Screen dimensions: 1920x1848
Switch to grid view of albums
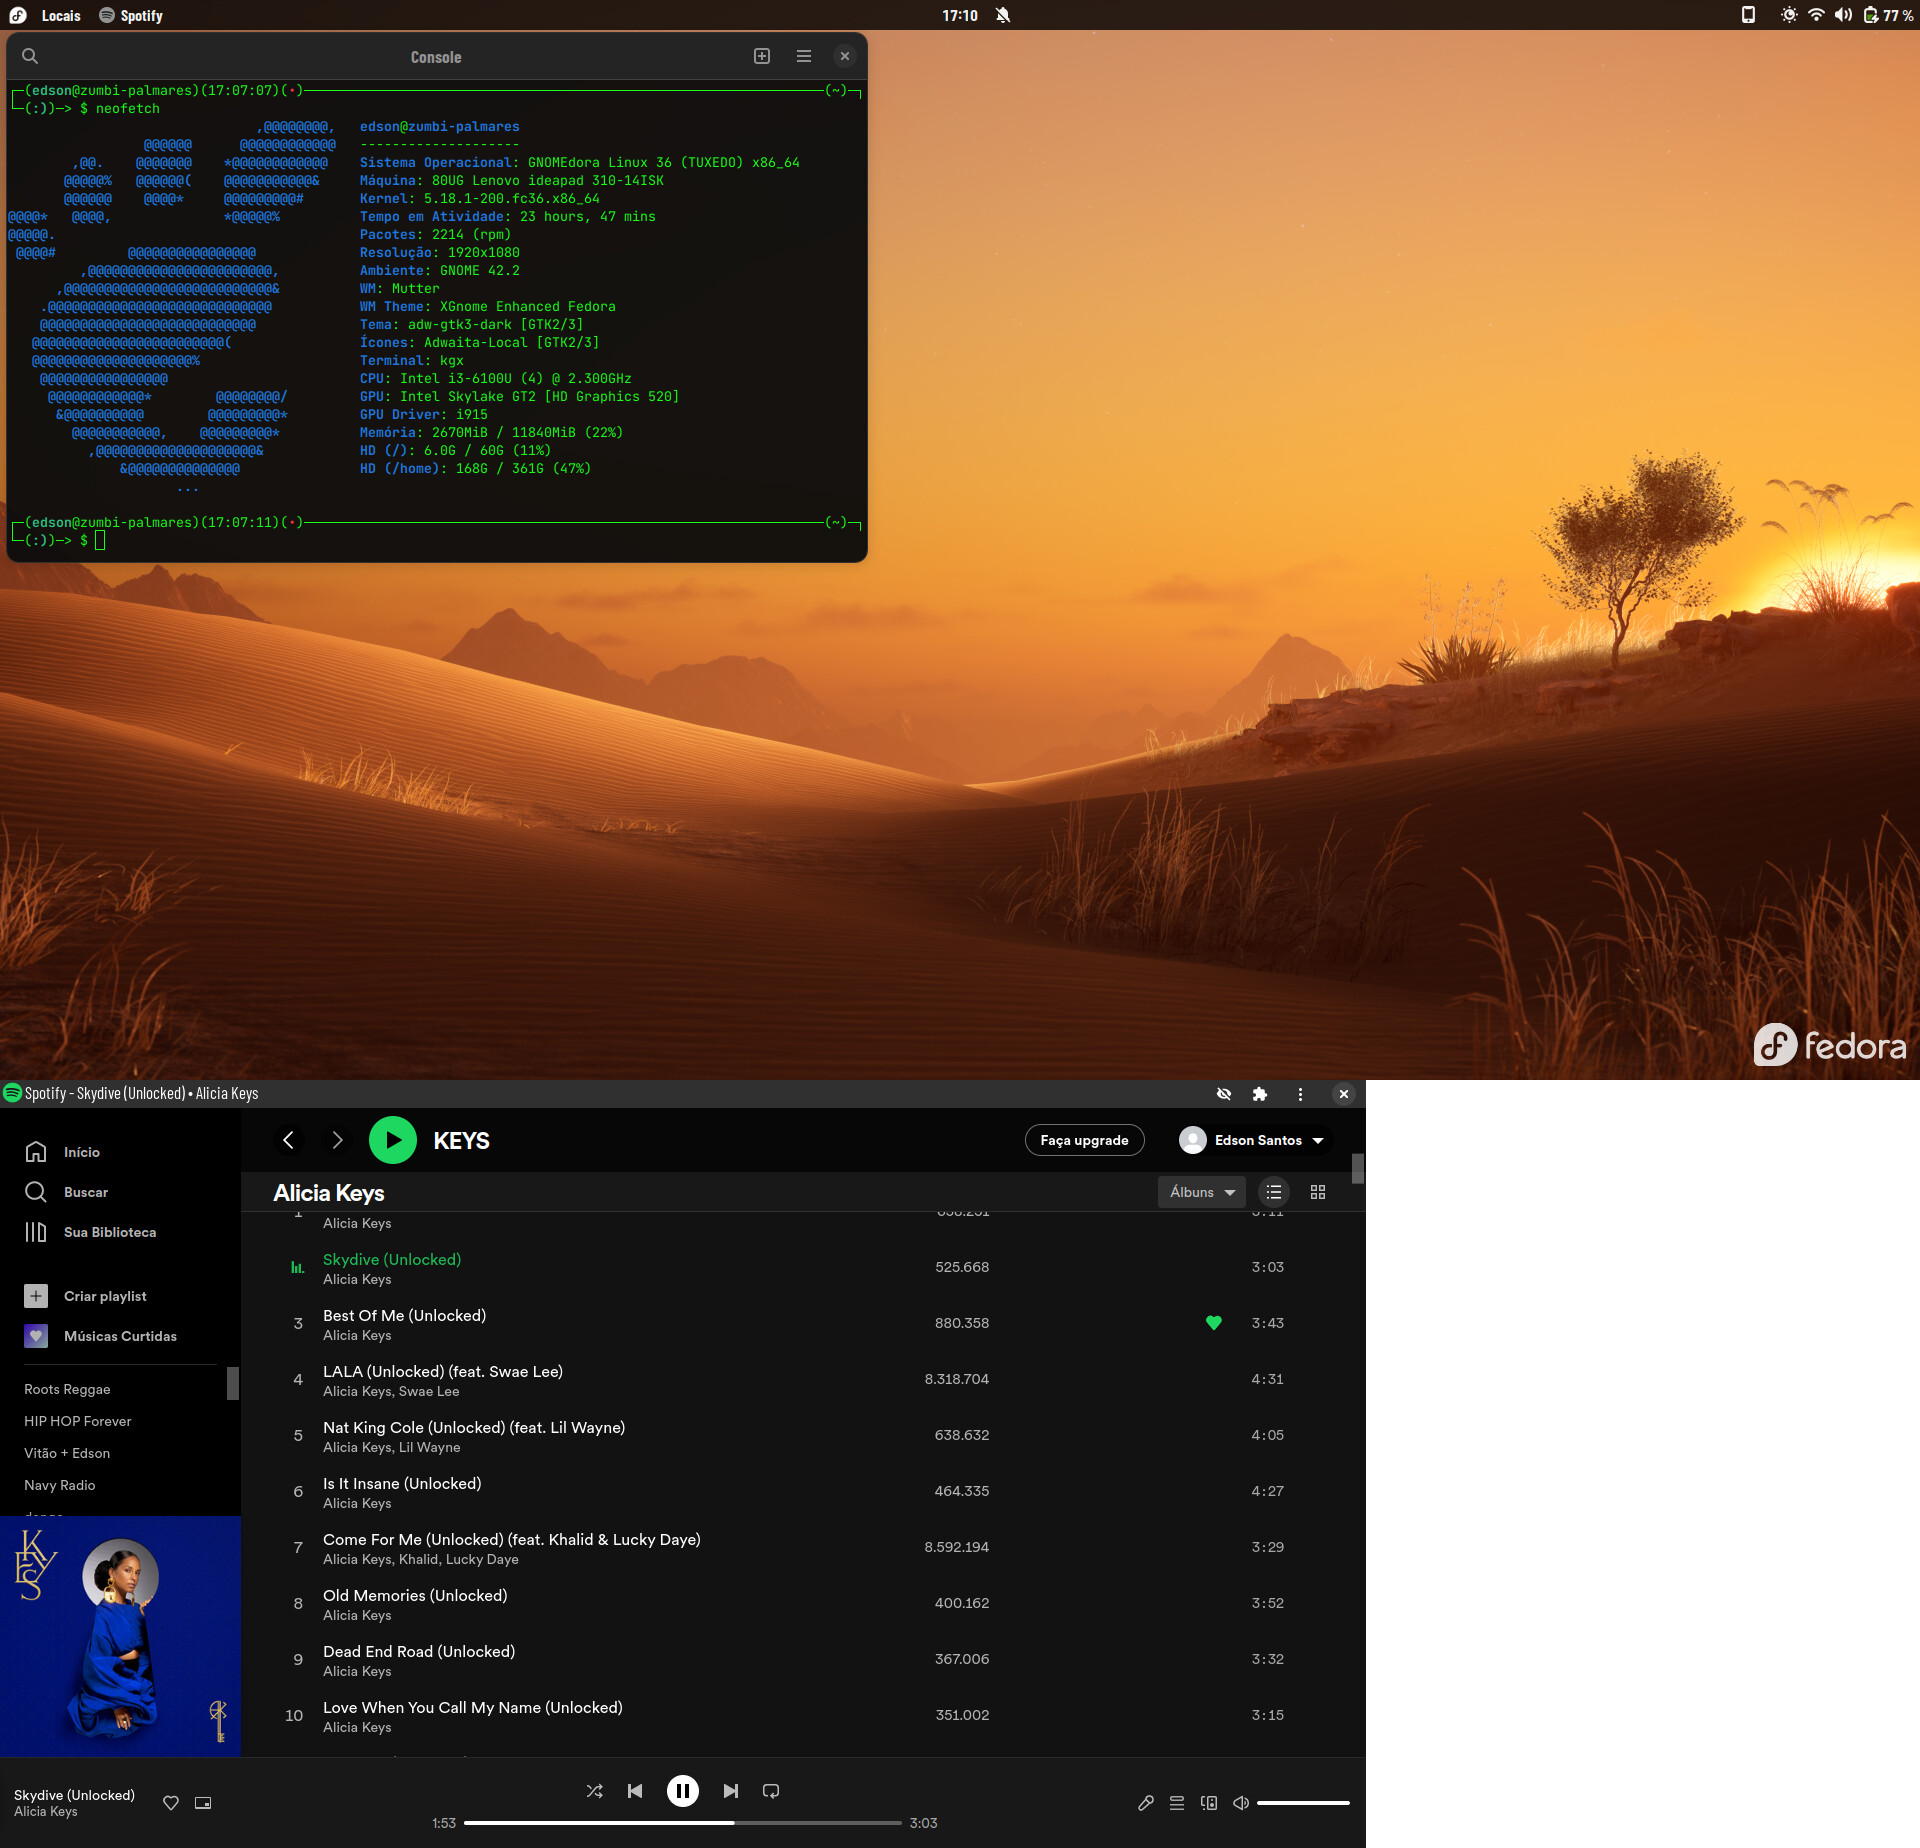click(x=1318, y=1192)
